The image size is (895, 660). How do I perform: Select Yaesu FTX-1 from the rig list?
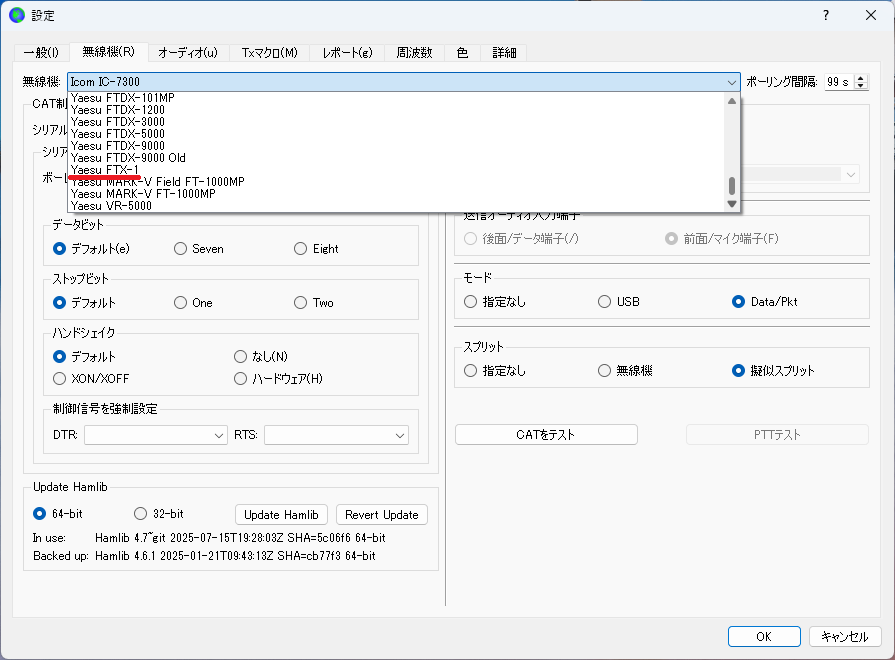(x=396, y=170)
